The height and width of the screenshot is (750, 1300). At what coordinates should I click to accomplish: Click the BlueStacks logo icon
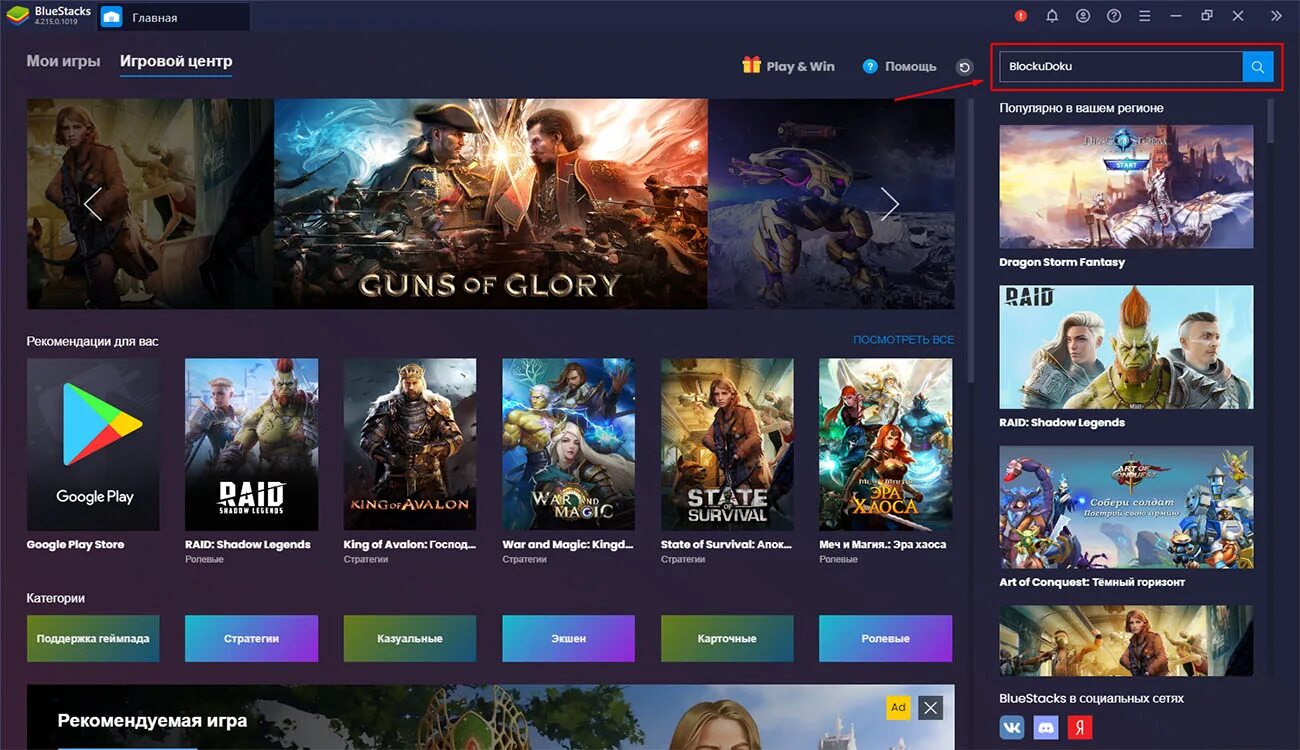point(16,16)
